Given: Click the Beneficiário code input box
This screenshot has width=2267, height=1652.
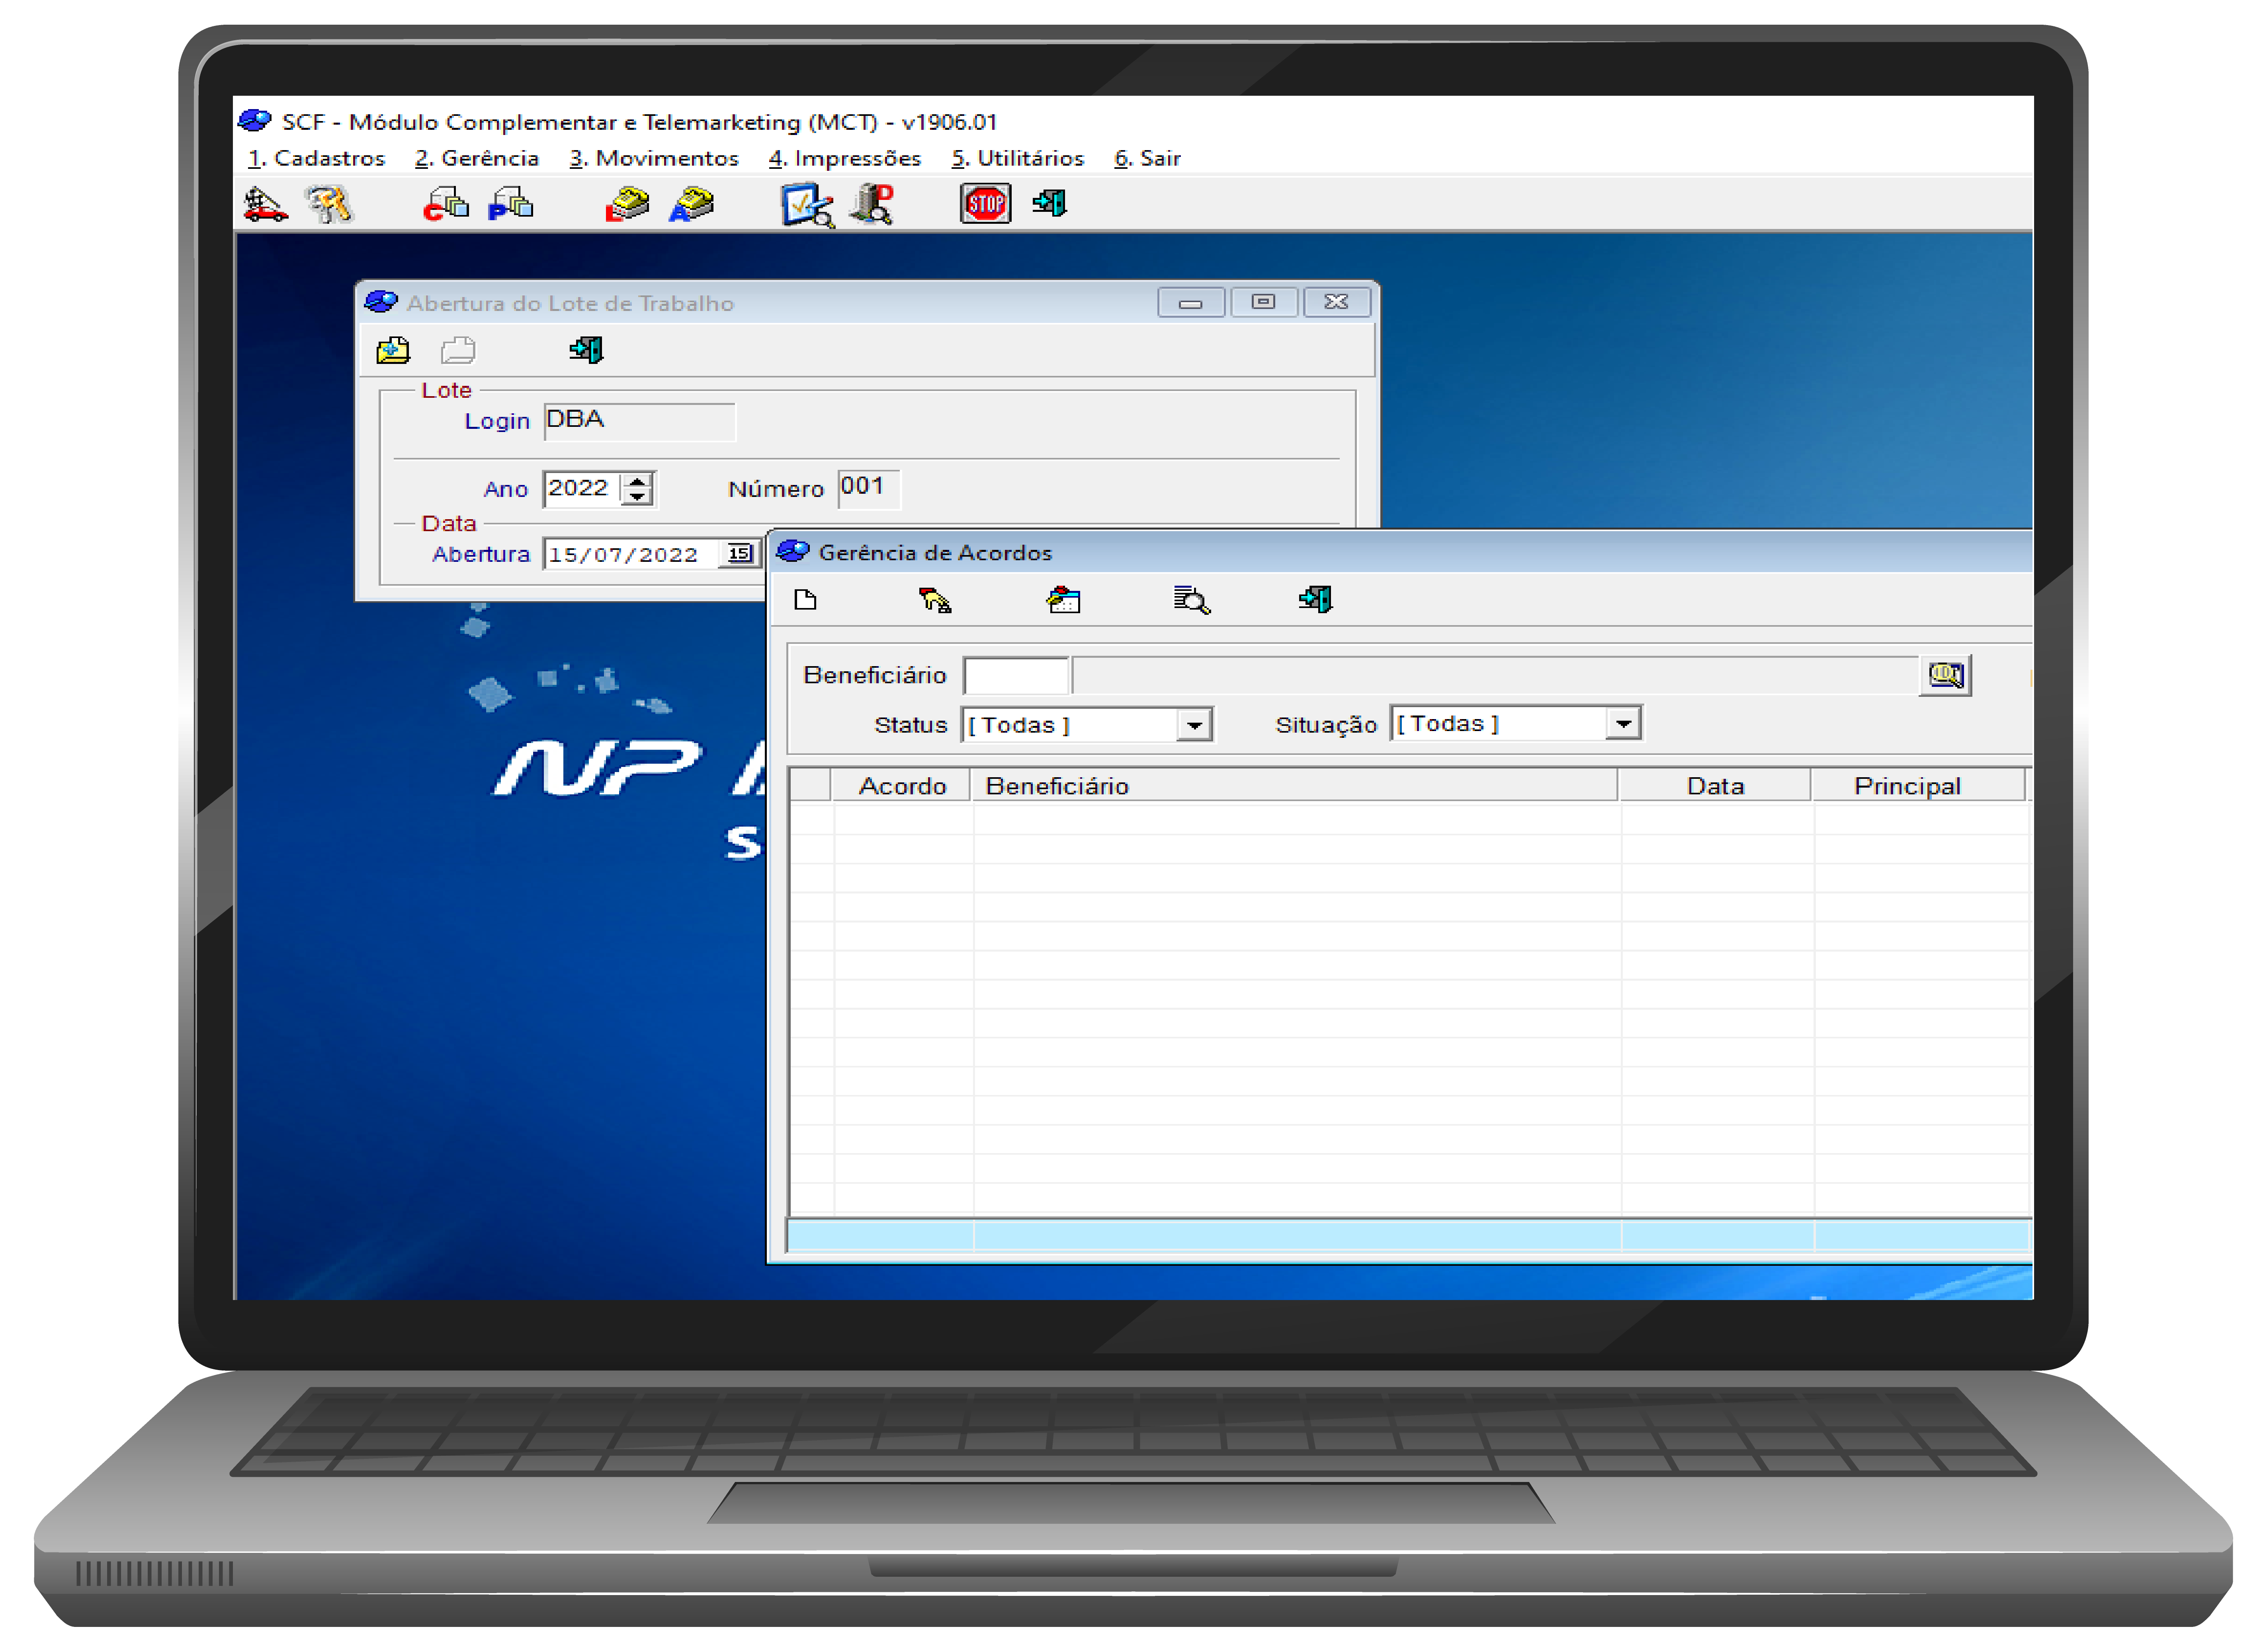Looking at the screenshot, I should [1016, 676].
